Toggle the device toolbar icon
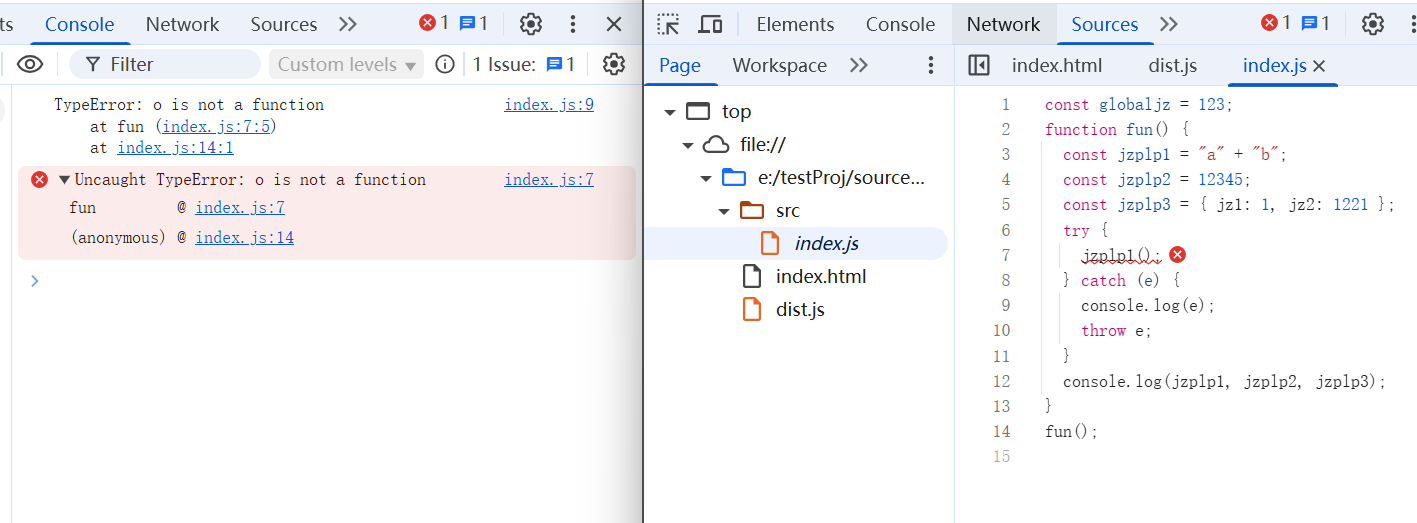1417x523 pixels. (x=710, y=24)
